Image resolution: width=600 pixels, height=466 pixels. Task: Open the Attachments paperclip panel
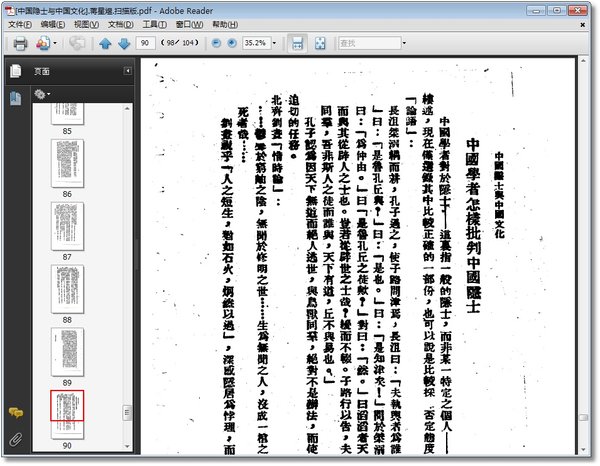pos(16,438)
